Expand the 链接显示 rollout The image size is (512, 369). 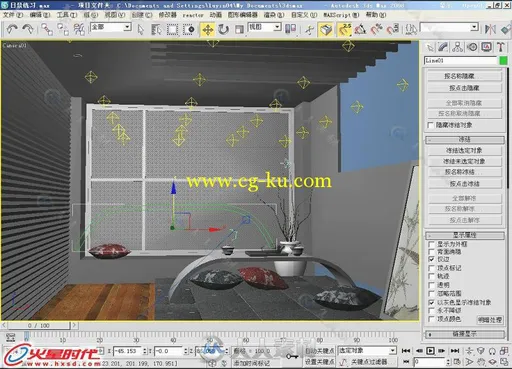[464, 334]
